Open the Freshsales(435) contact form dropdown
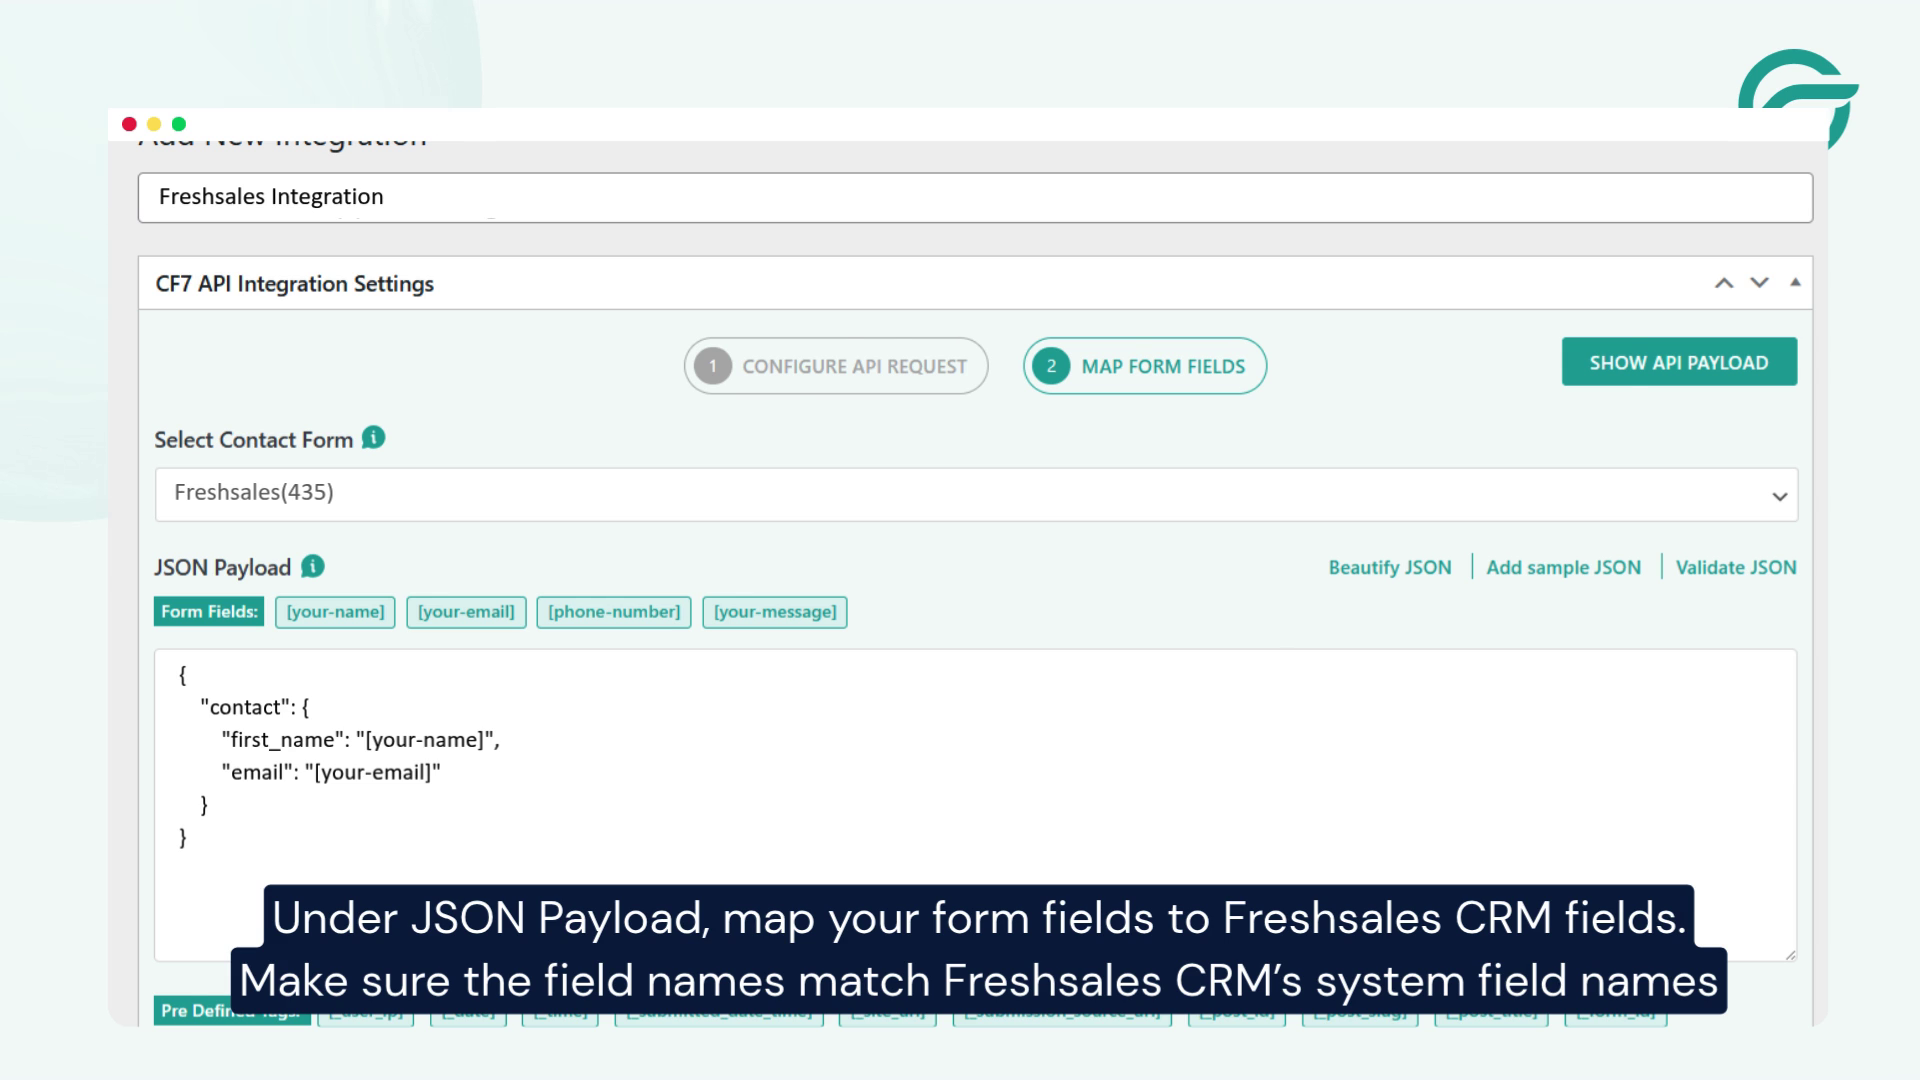The height and width of the screenshot is (1080, 1920). 976,494
